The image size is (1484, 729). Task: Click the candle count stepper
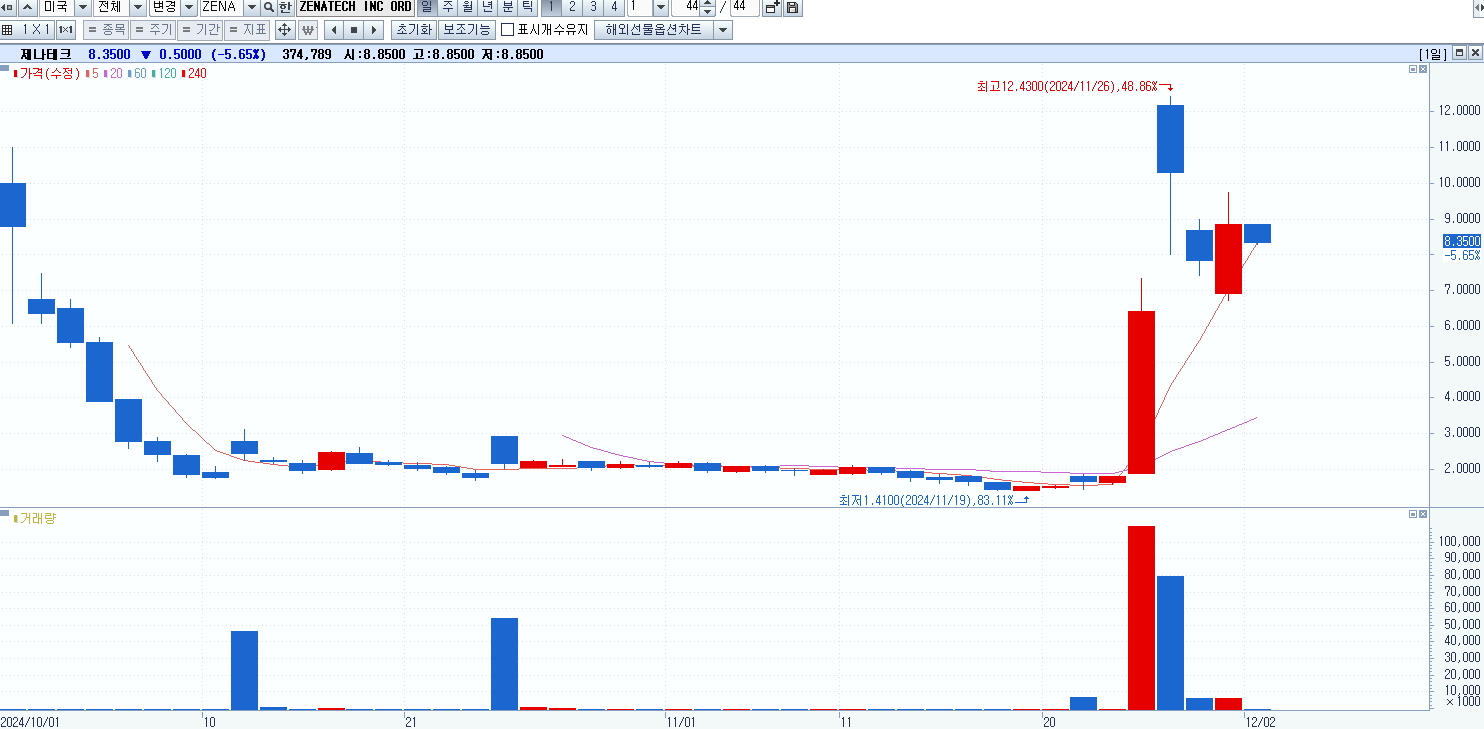(708, 7)
